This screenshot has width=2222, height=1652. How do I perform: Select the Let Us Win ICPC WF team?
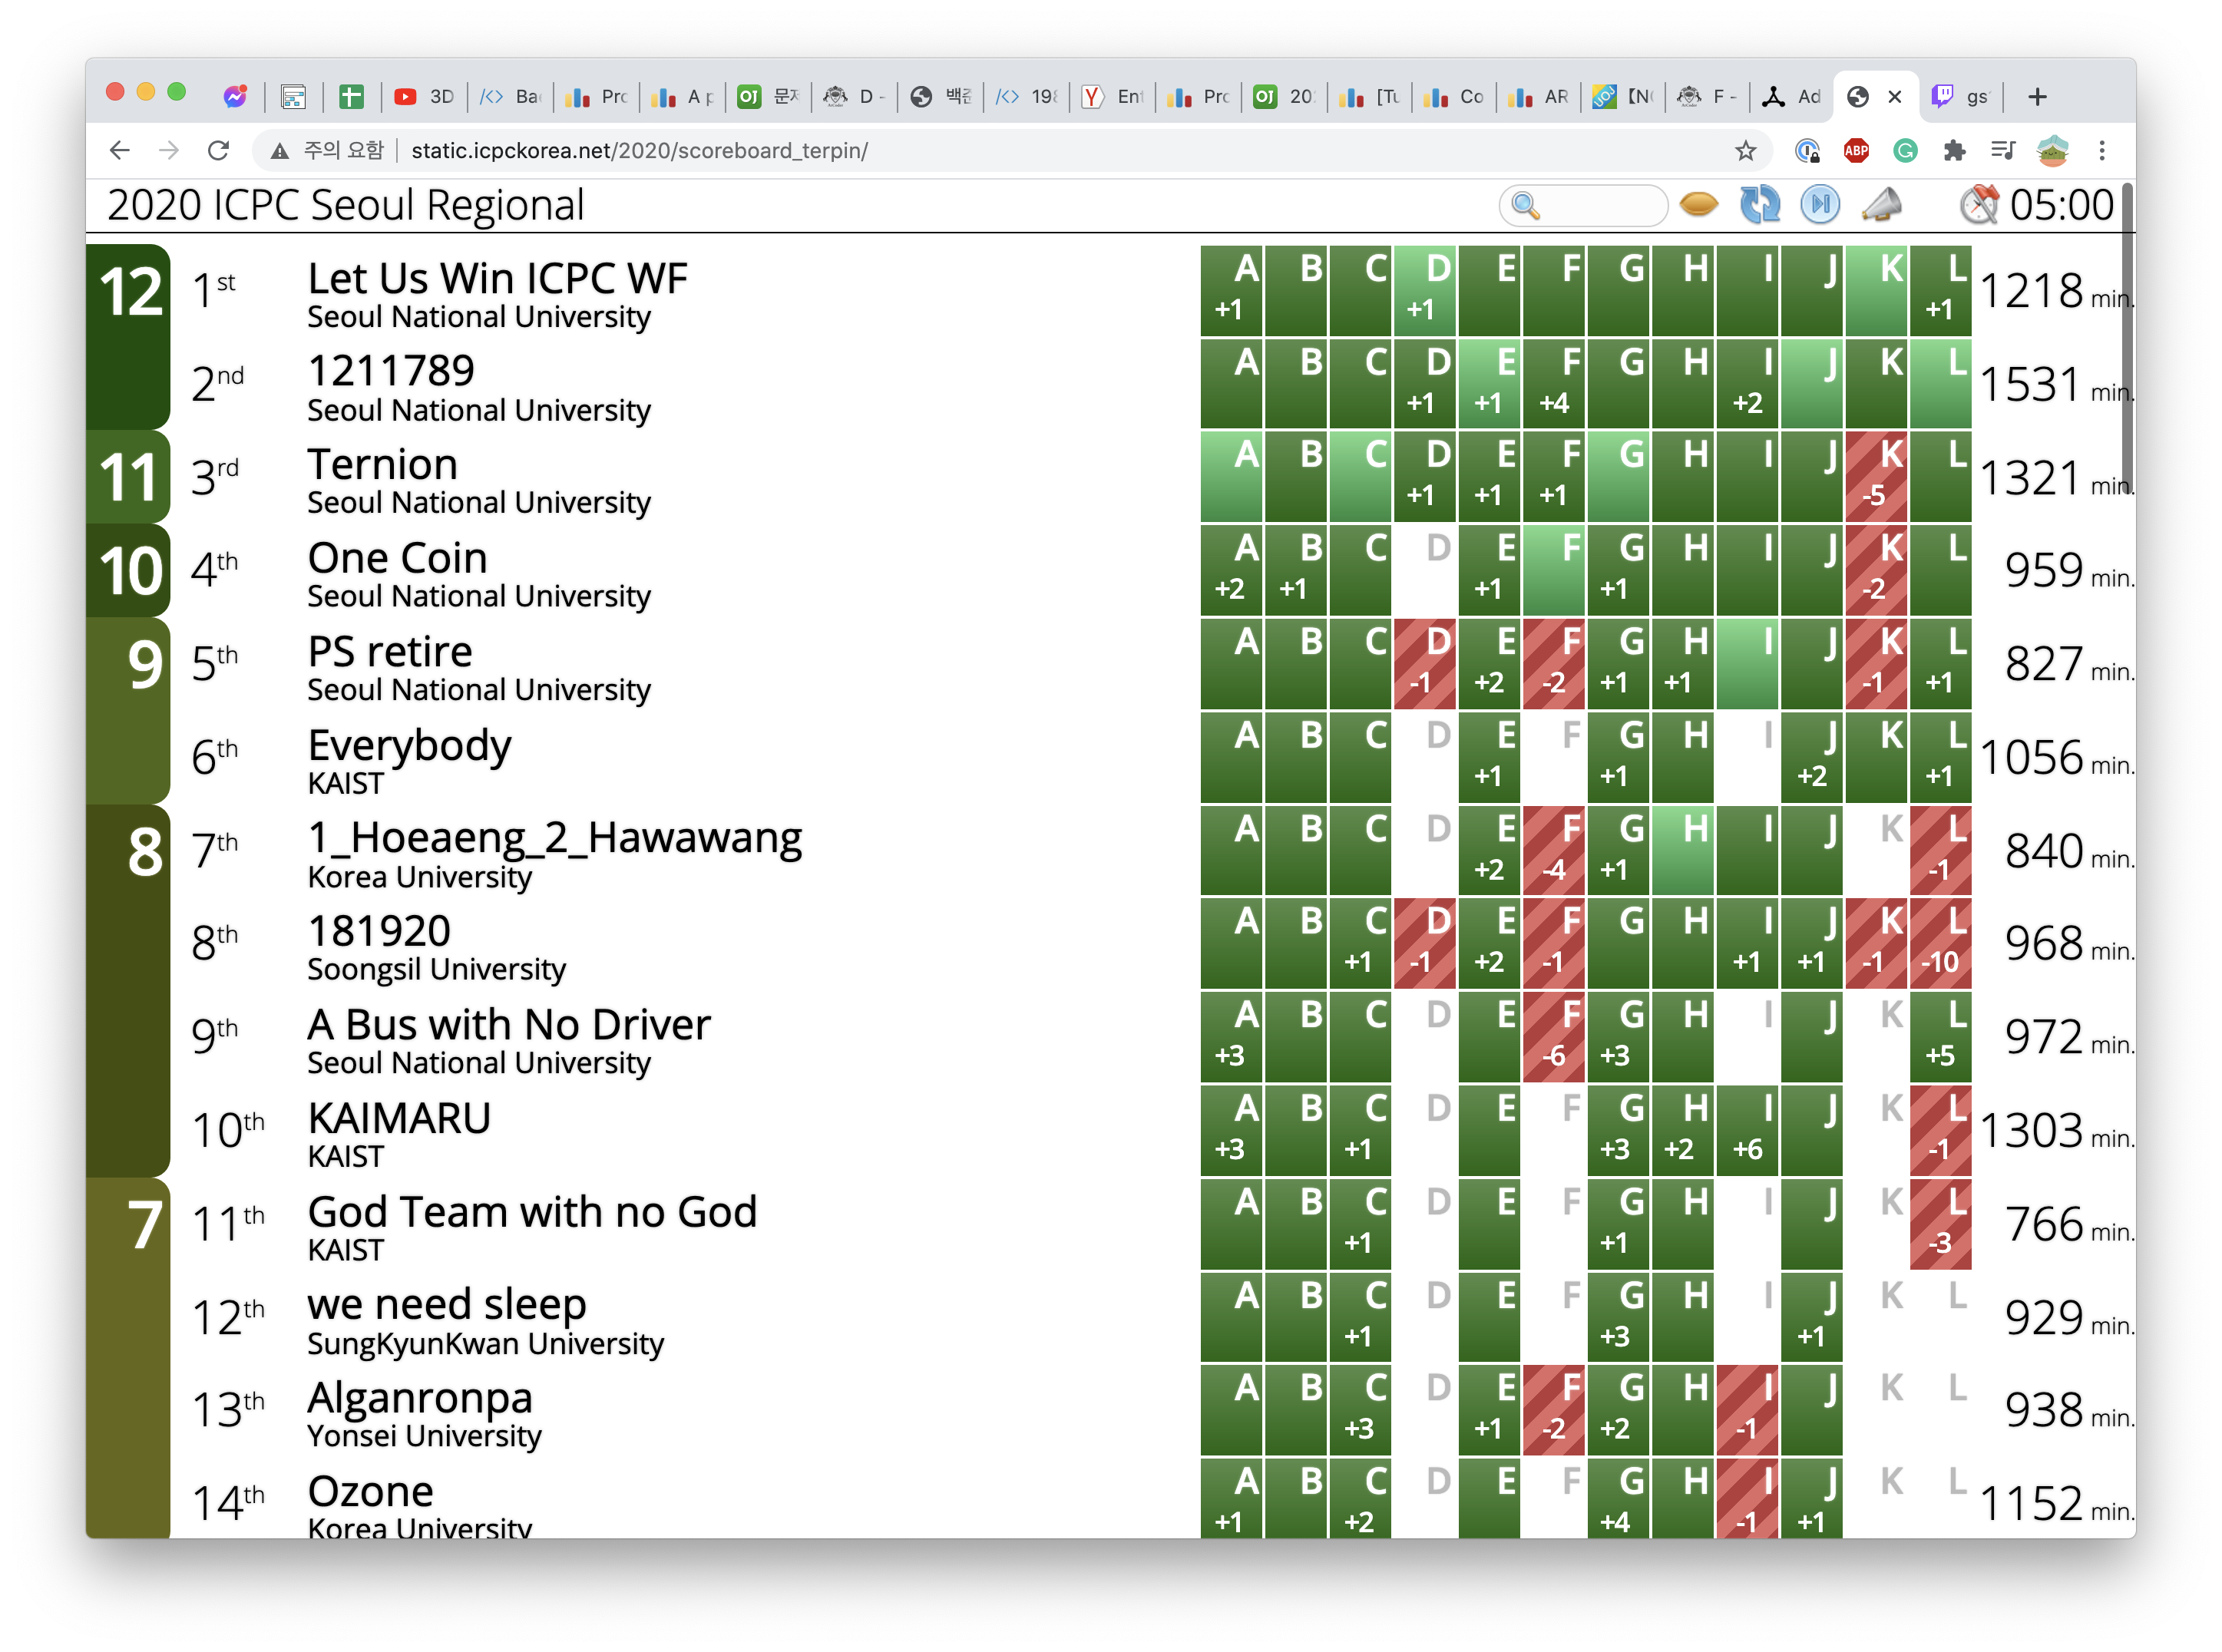click(x=497, y=279)
